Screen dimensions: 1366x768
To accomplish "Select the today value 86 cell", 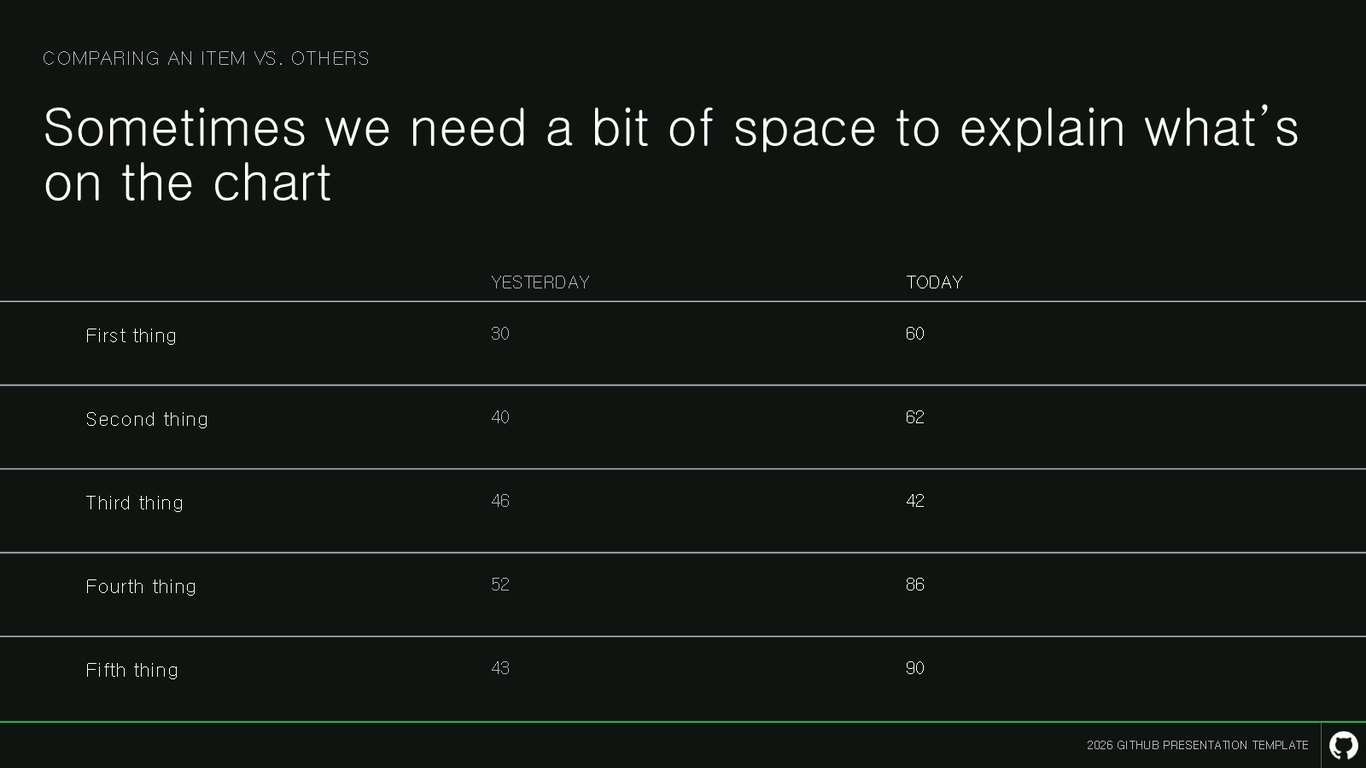I will [915, 584].
